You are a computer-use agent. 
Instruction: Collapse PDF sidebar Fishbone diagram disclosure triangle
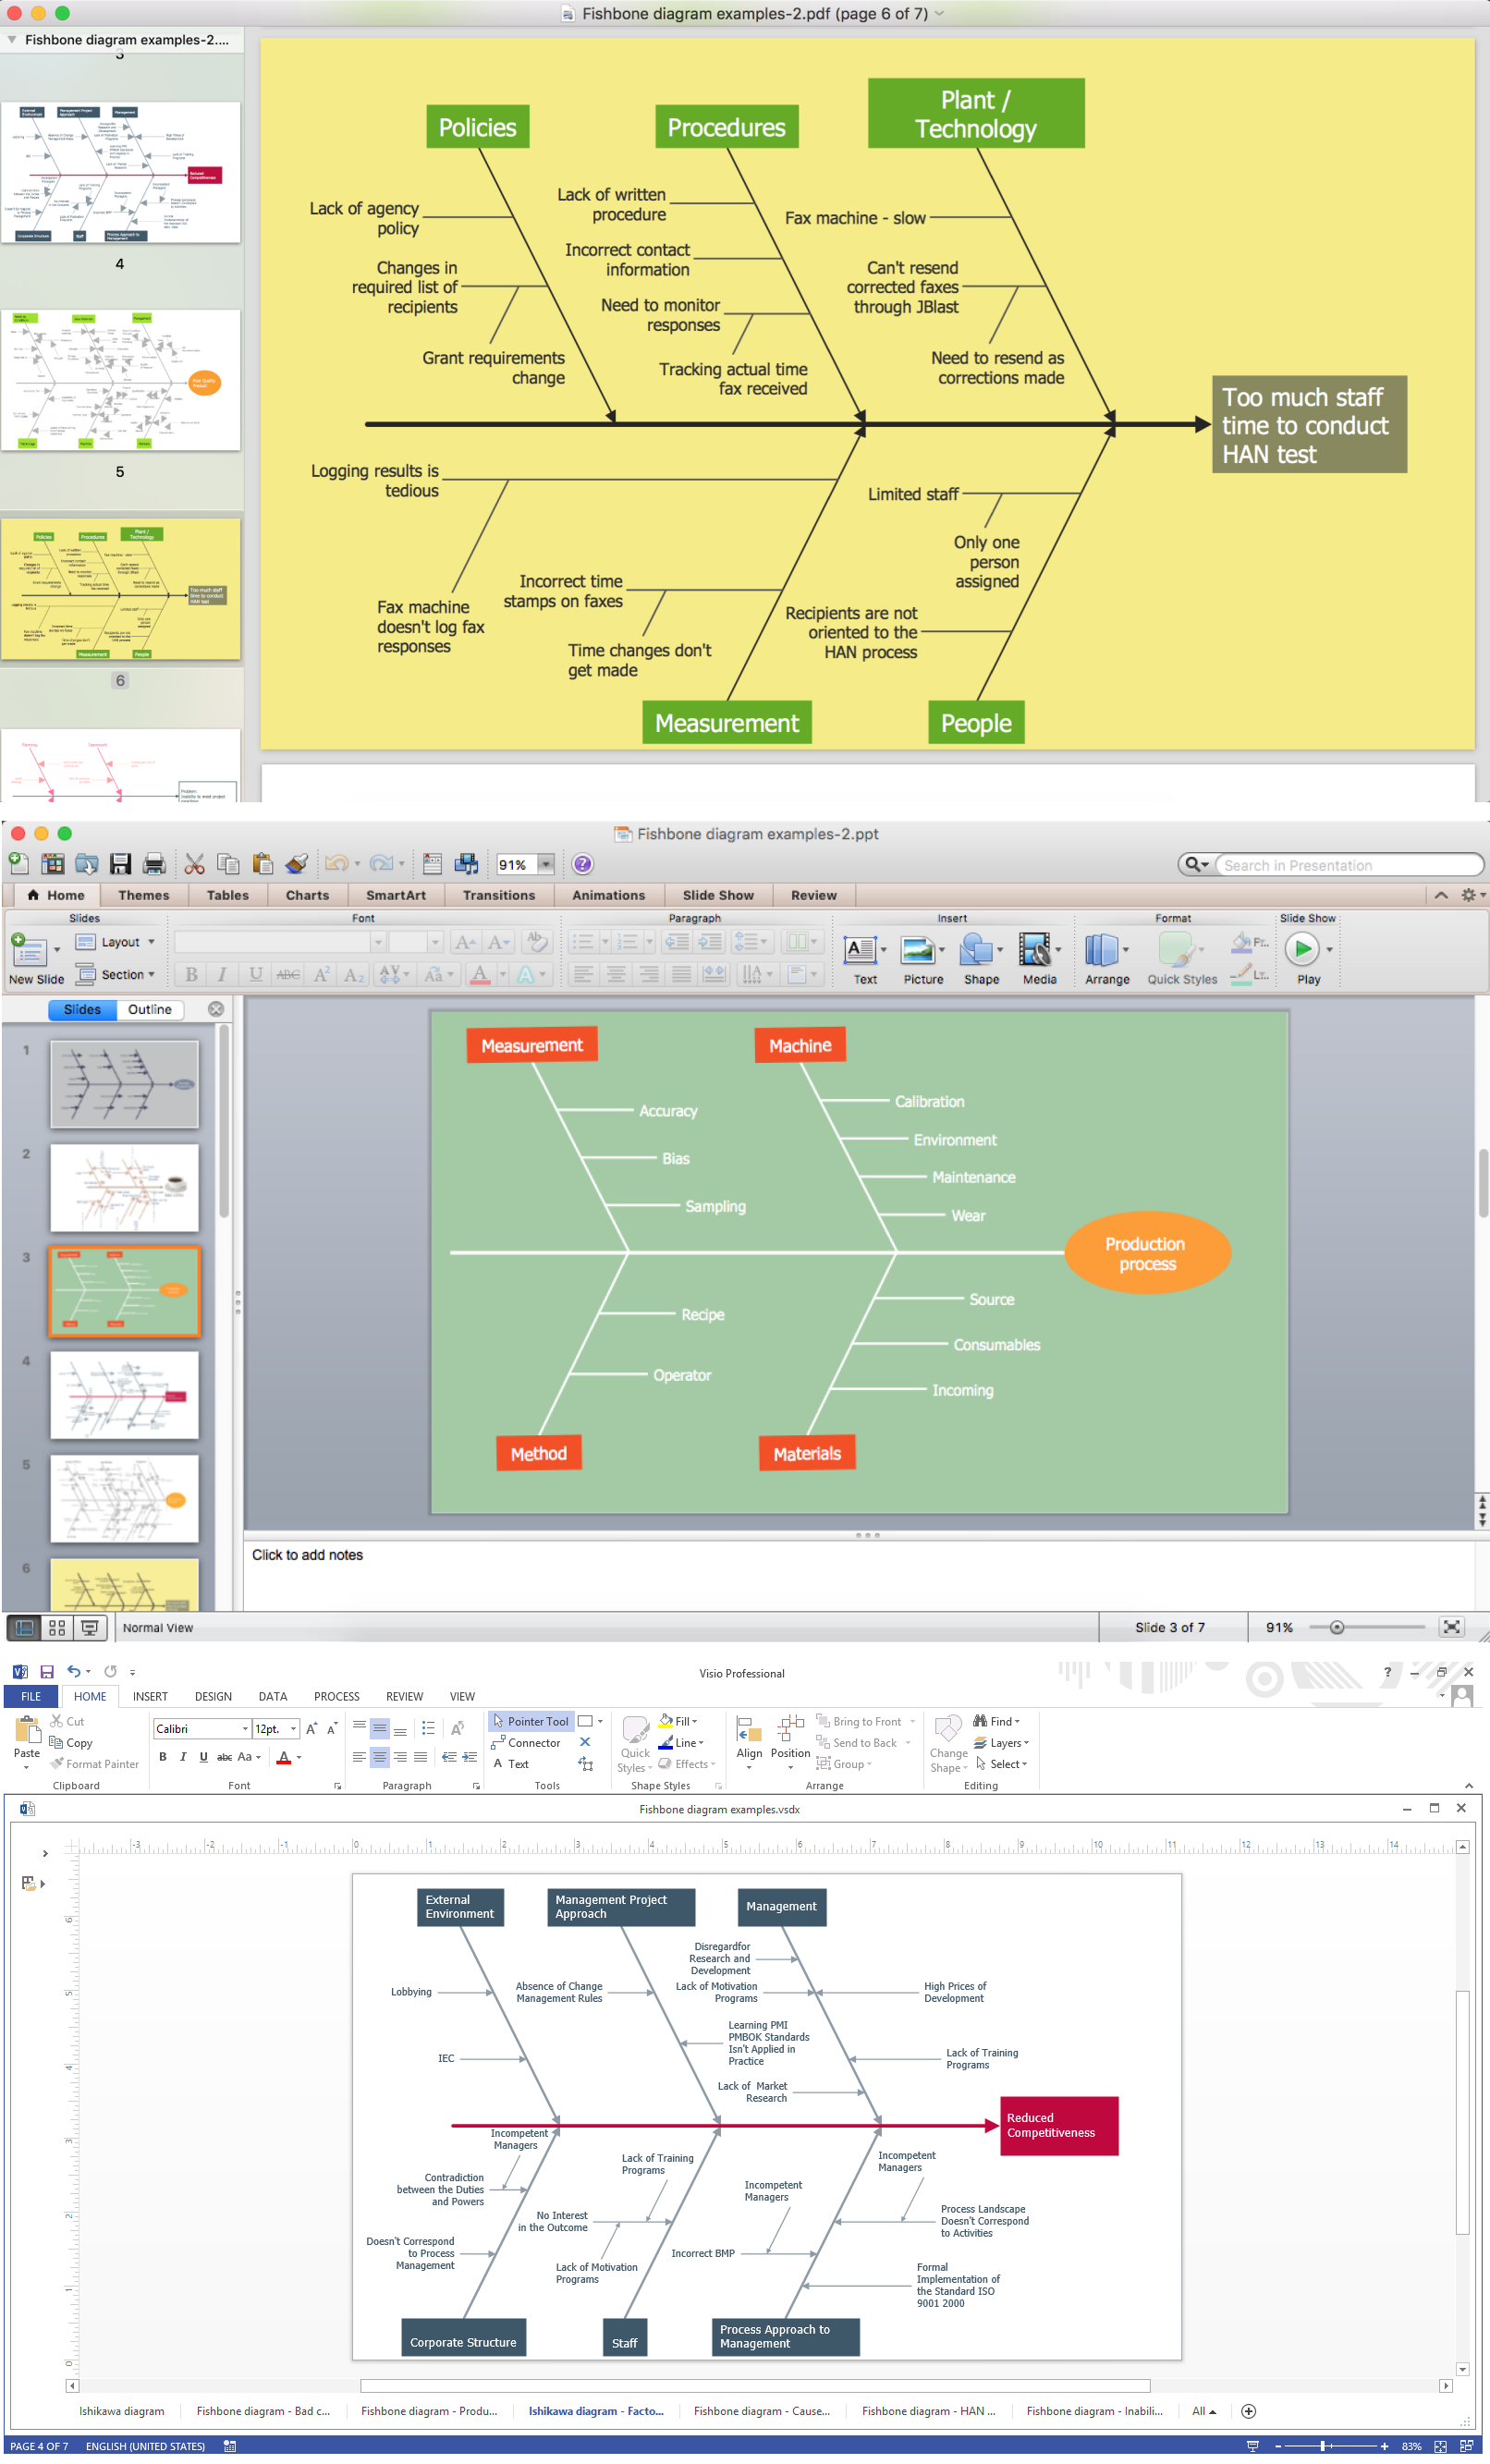click(x=12, y=40)
